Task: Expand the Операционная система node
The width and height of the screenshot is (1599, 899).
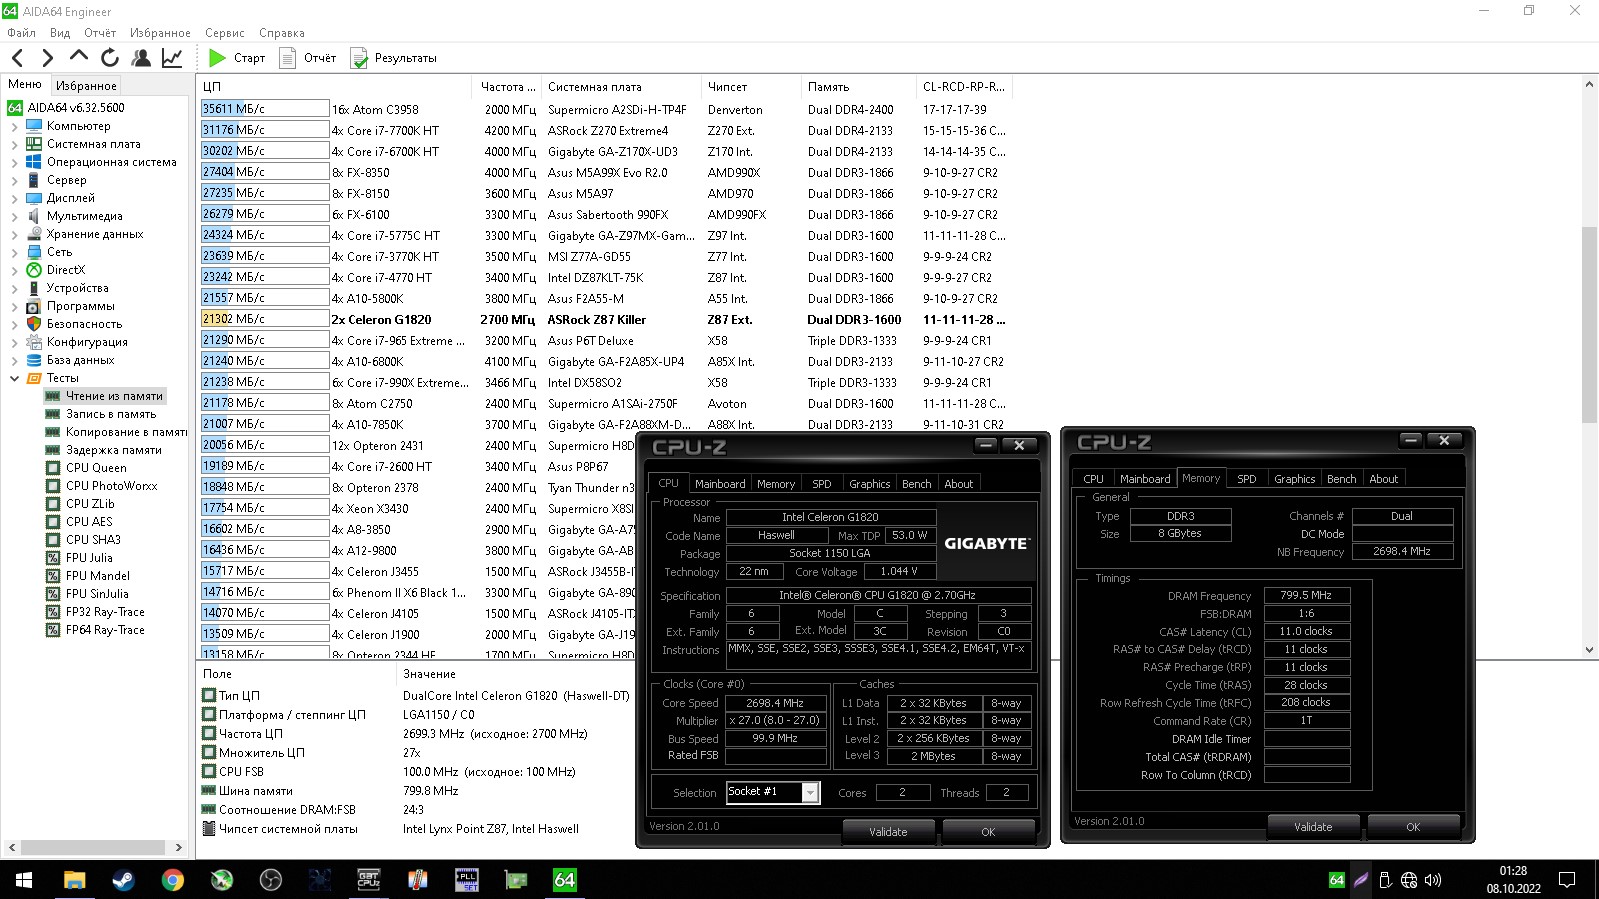Action: click(x=14, y=163)
